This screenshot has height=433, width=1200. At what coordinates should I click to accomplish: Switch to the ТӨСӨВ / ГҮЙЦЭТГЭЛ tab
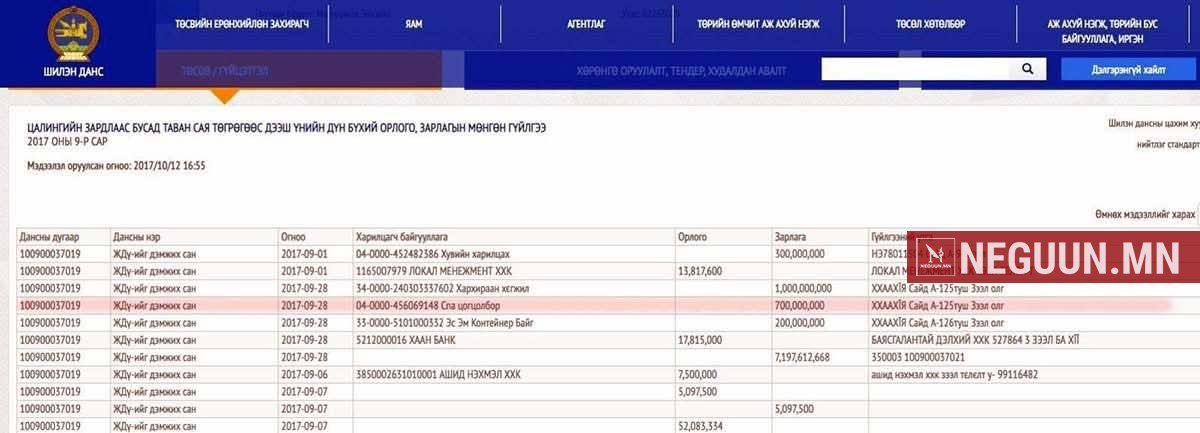[x=224, y=71]
